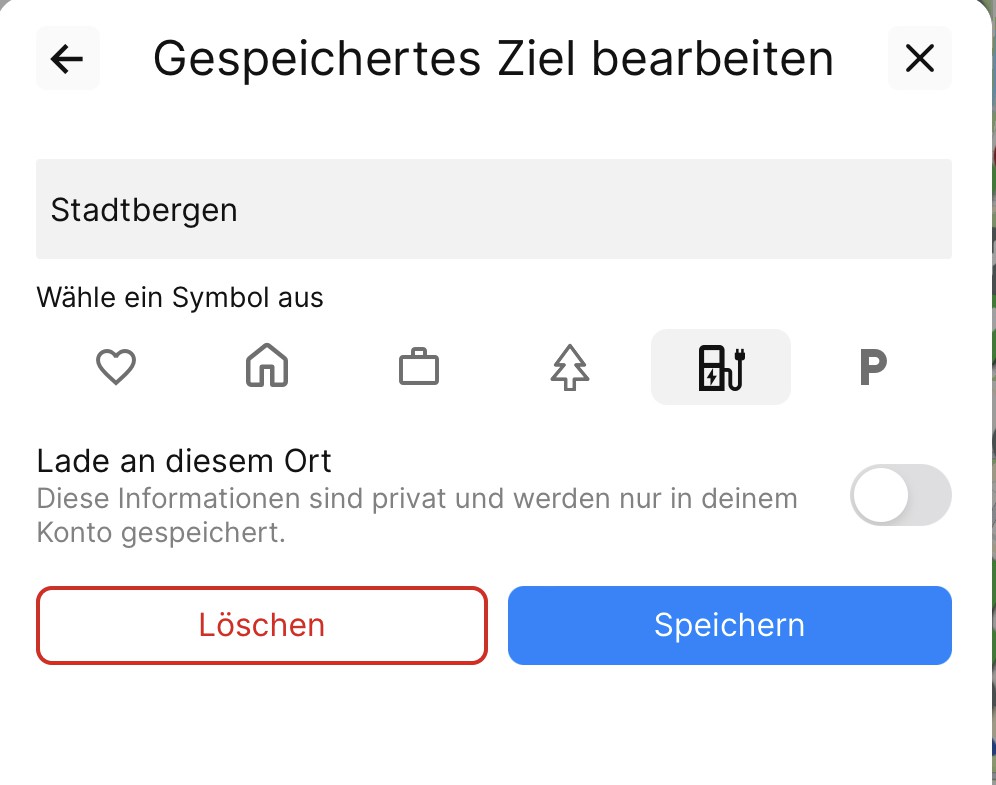Choose the heart symbol
The height and width of the screenshot is (785, 996).
pyautogui.click(x=116, y=367)
